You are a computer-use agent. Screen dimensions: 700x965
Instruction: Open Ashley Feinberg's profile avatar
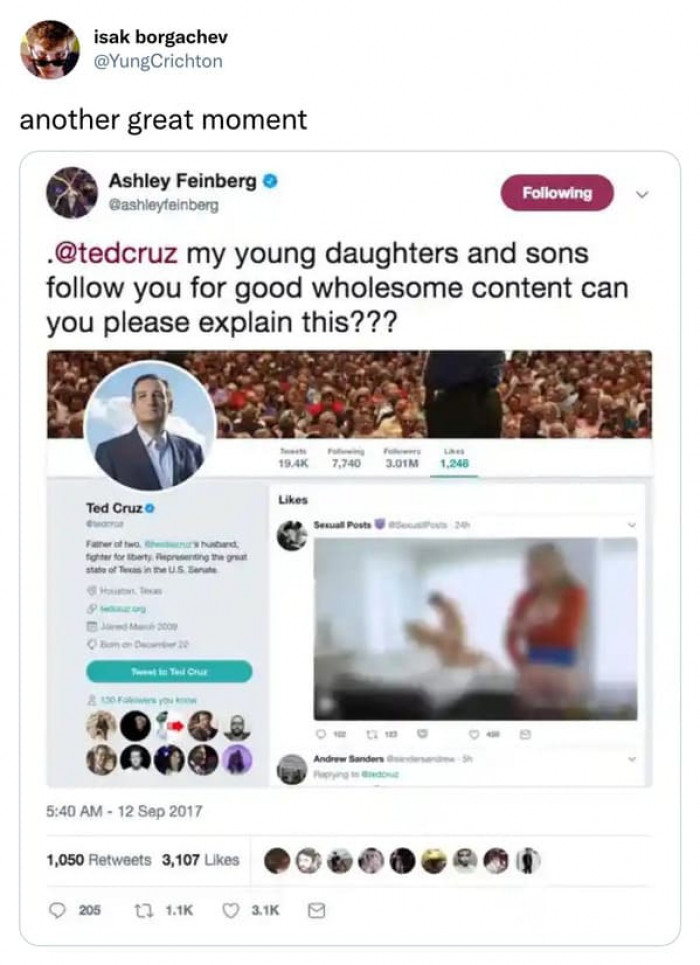coord(72,193)
